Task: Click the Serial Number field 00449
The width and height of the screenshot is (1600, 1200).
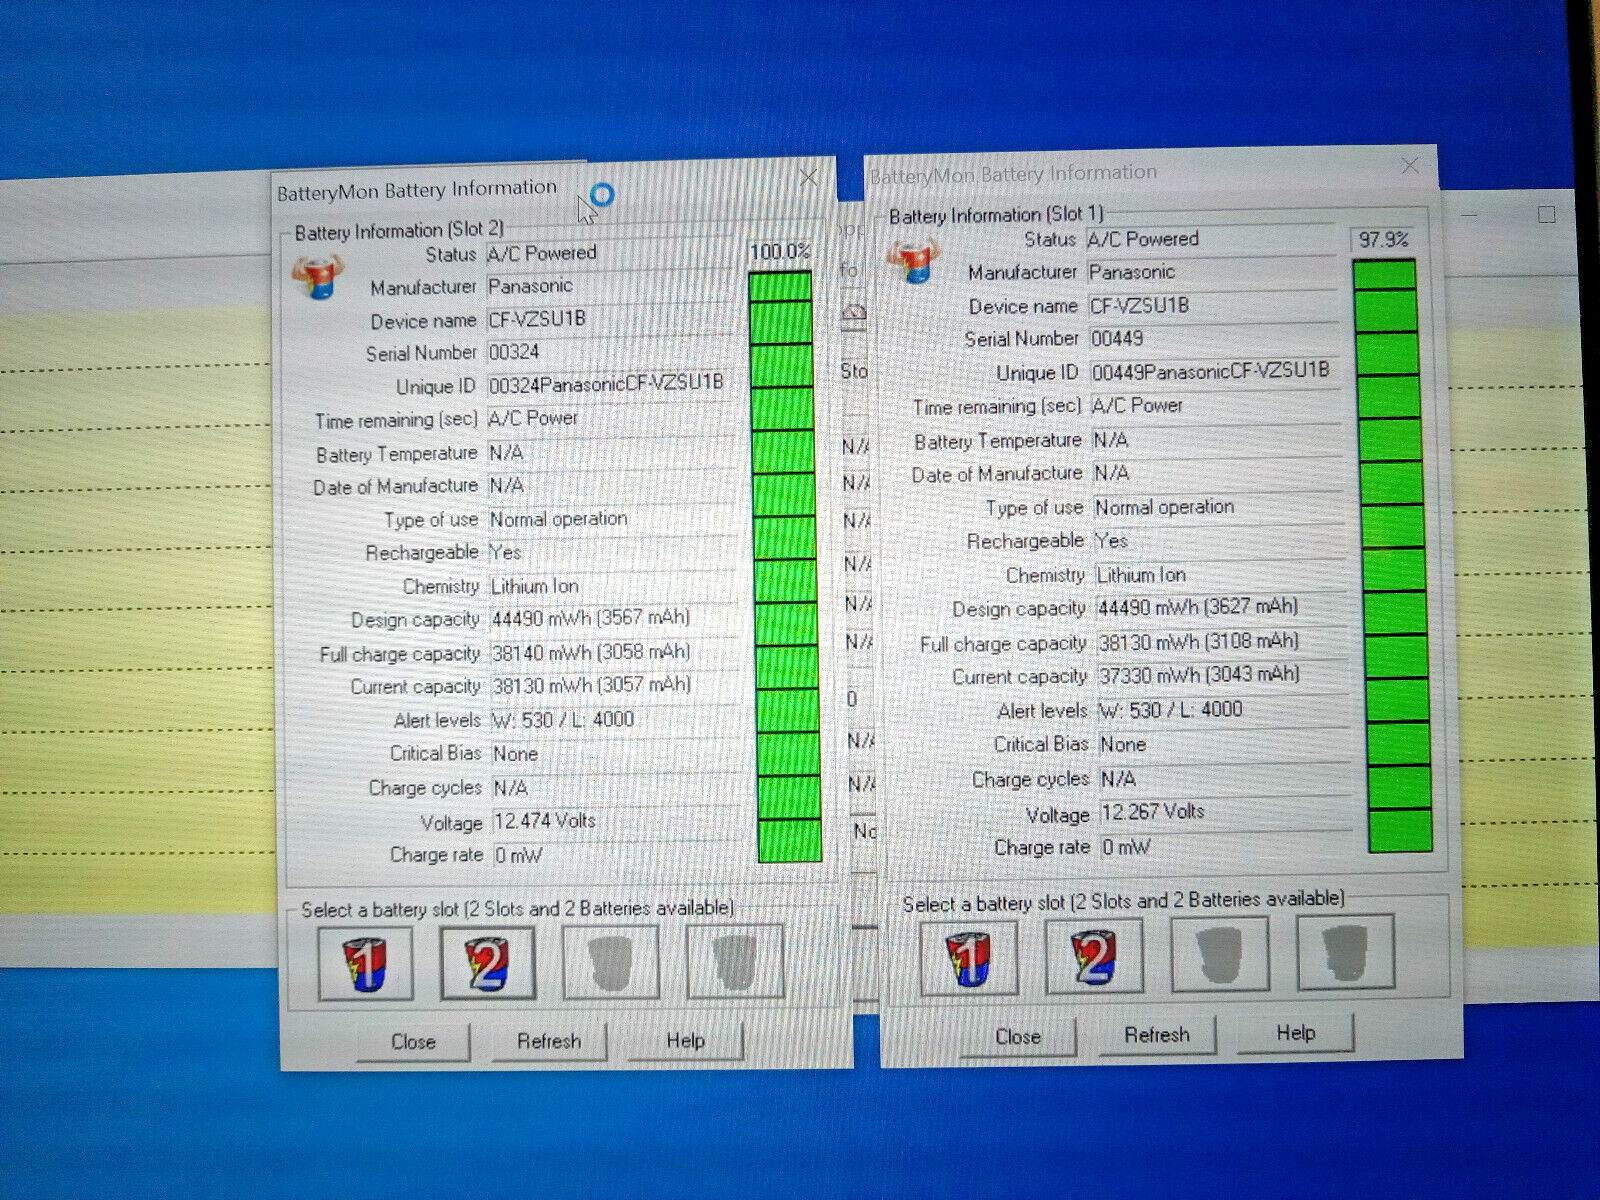Action: tap(1213, 338)
